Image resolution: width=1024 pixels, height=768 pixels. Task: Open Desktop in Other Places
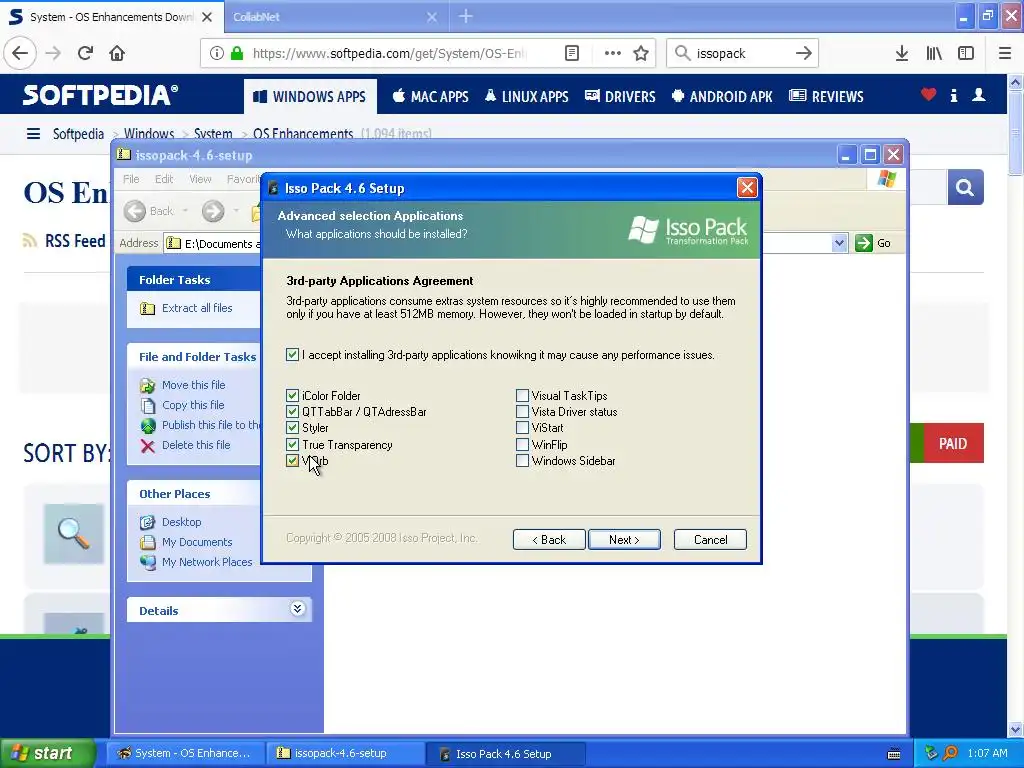[182, 522]
